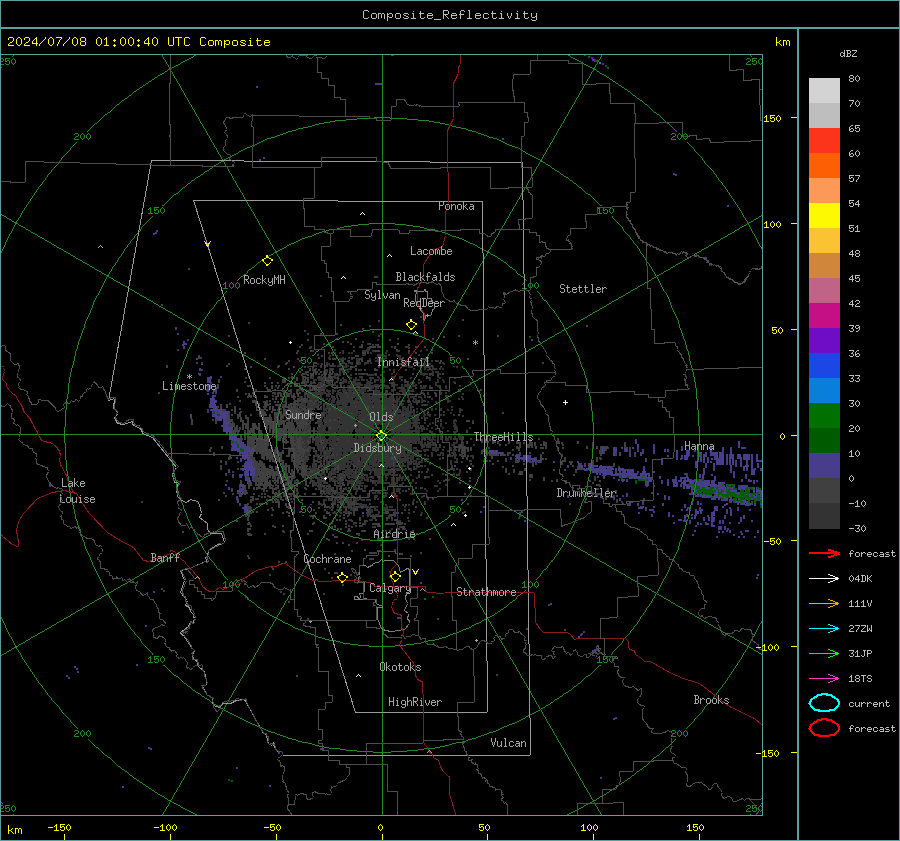Click the -30 dBZ scale value
900x841 pixels.
858,528
